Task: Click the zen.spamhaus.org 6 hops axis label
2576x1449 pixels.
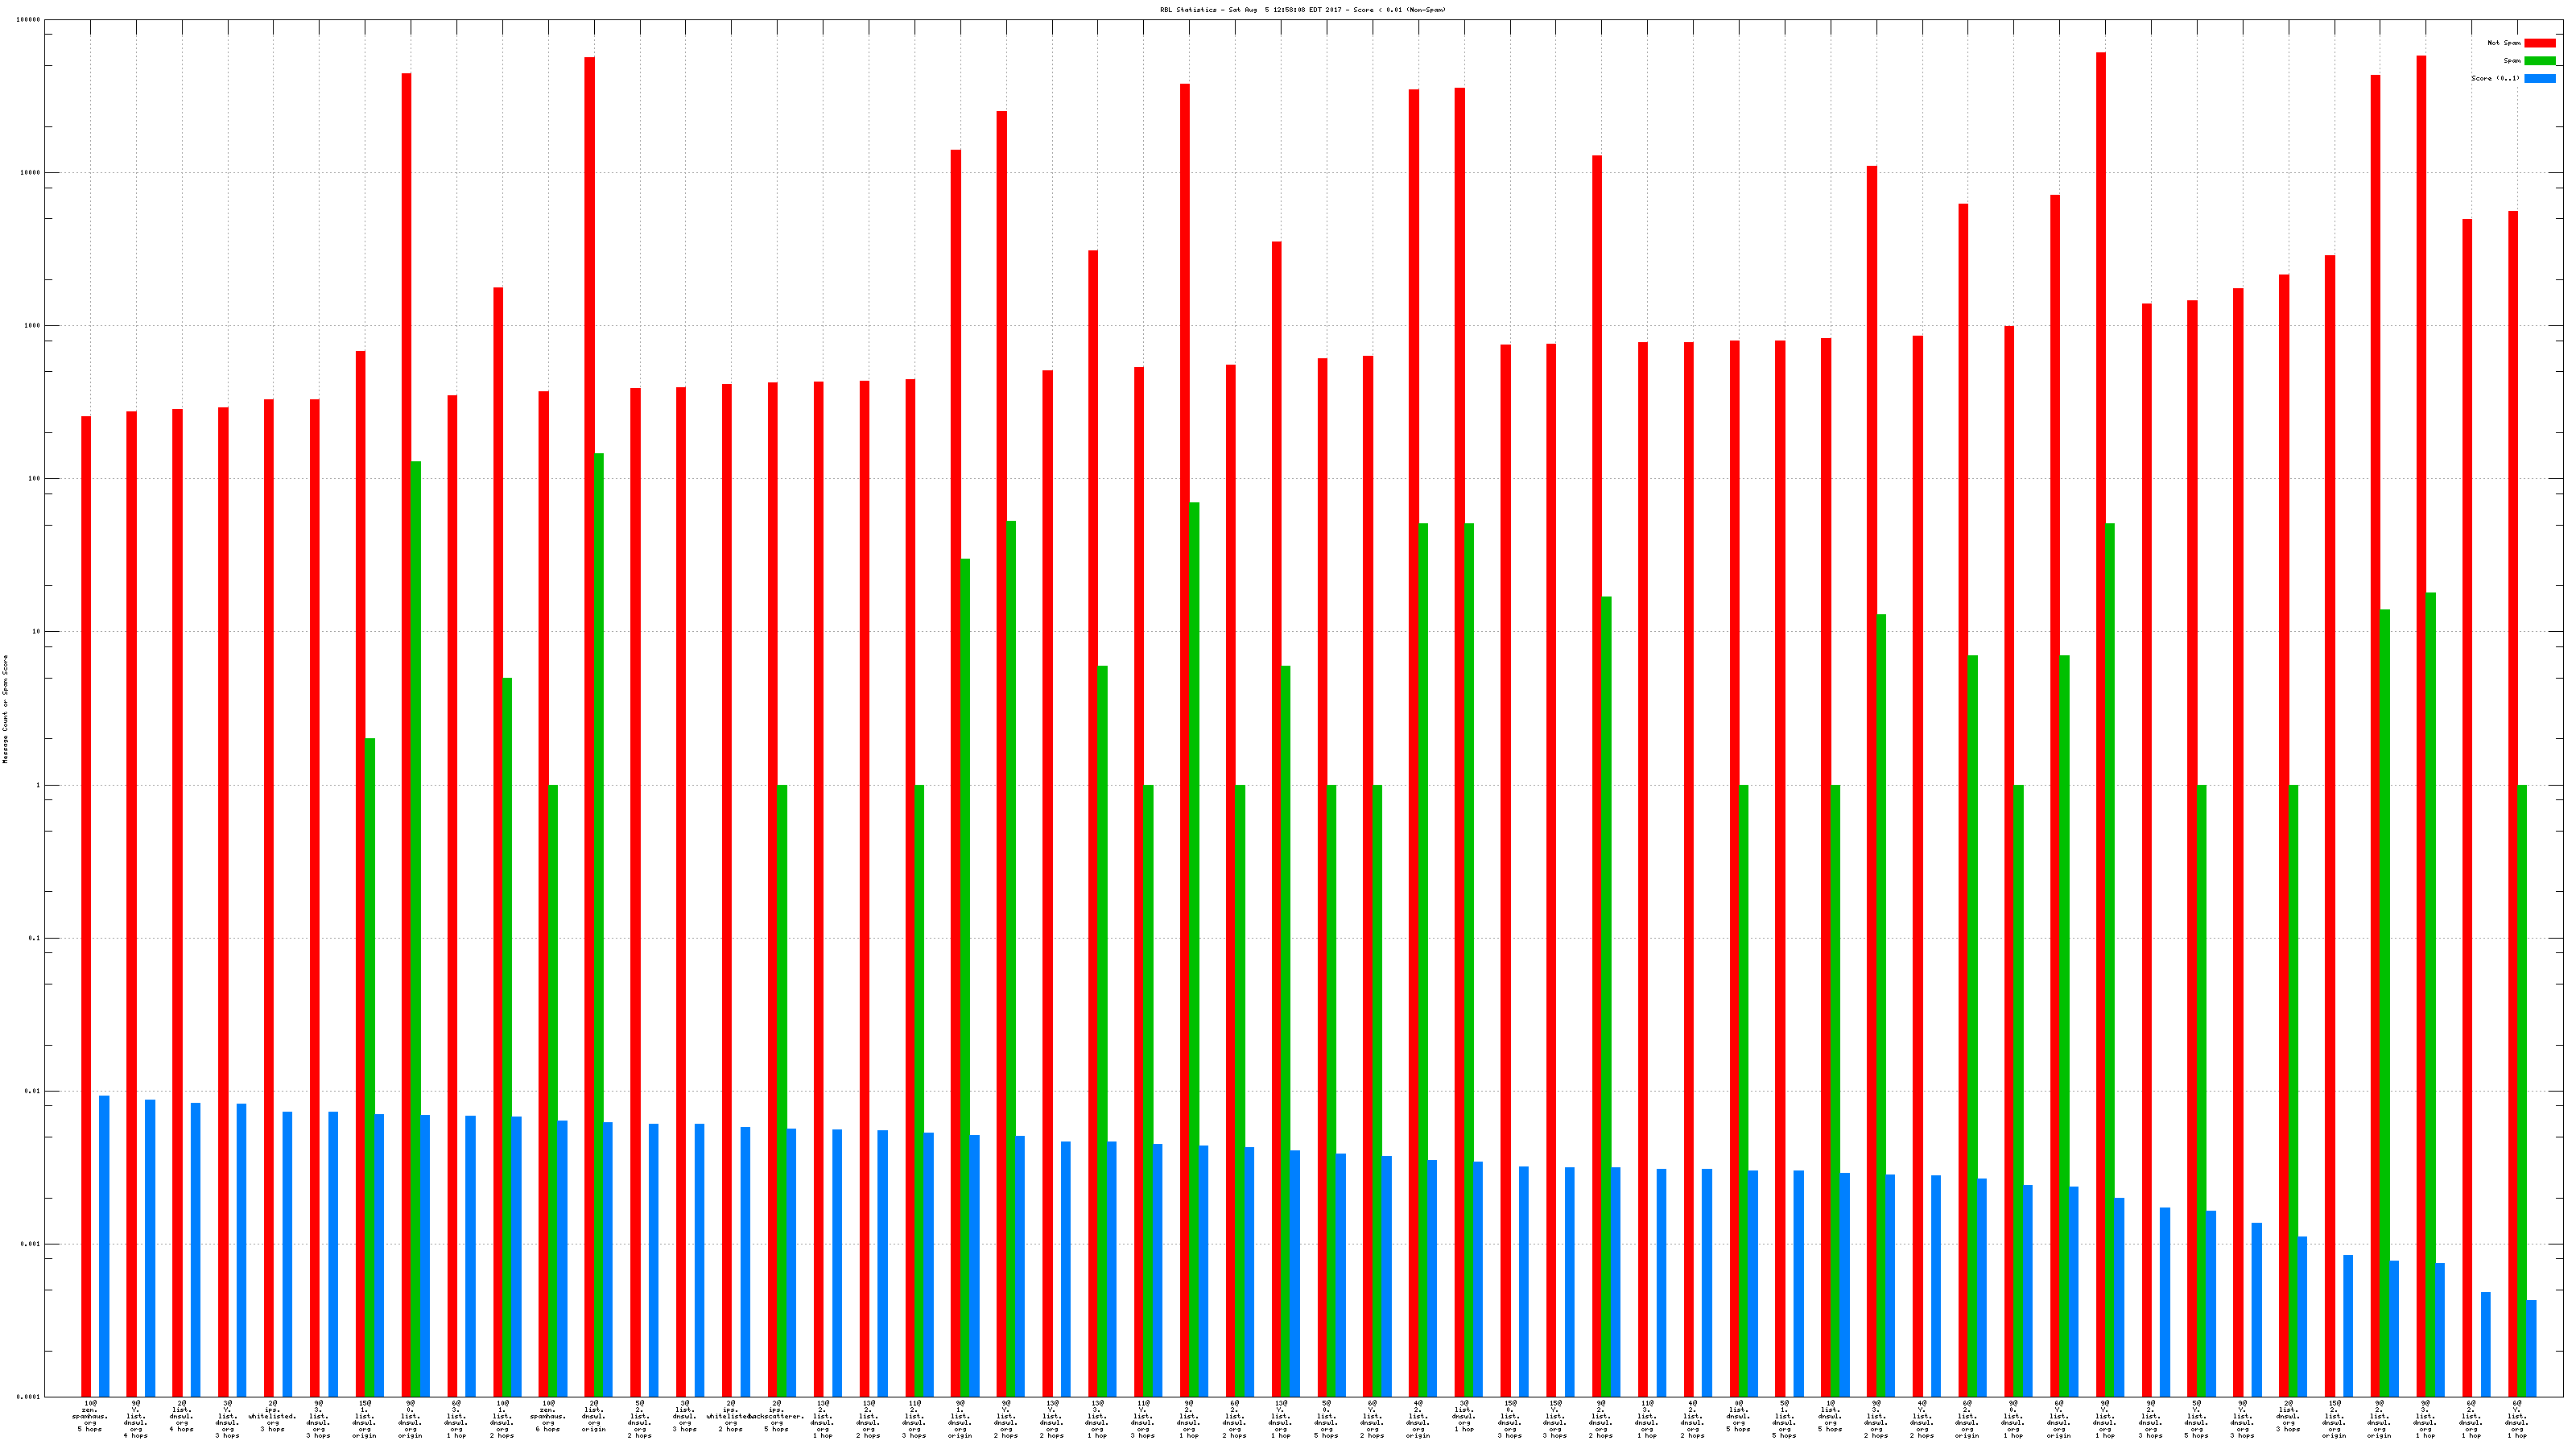Action: click(548, 1416)
